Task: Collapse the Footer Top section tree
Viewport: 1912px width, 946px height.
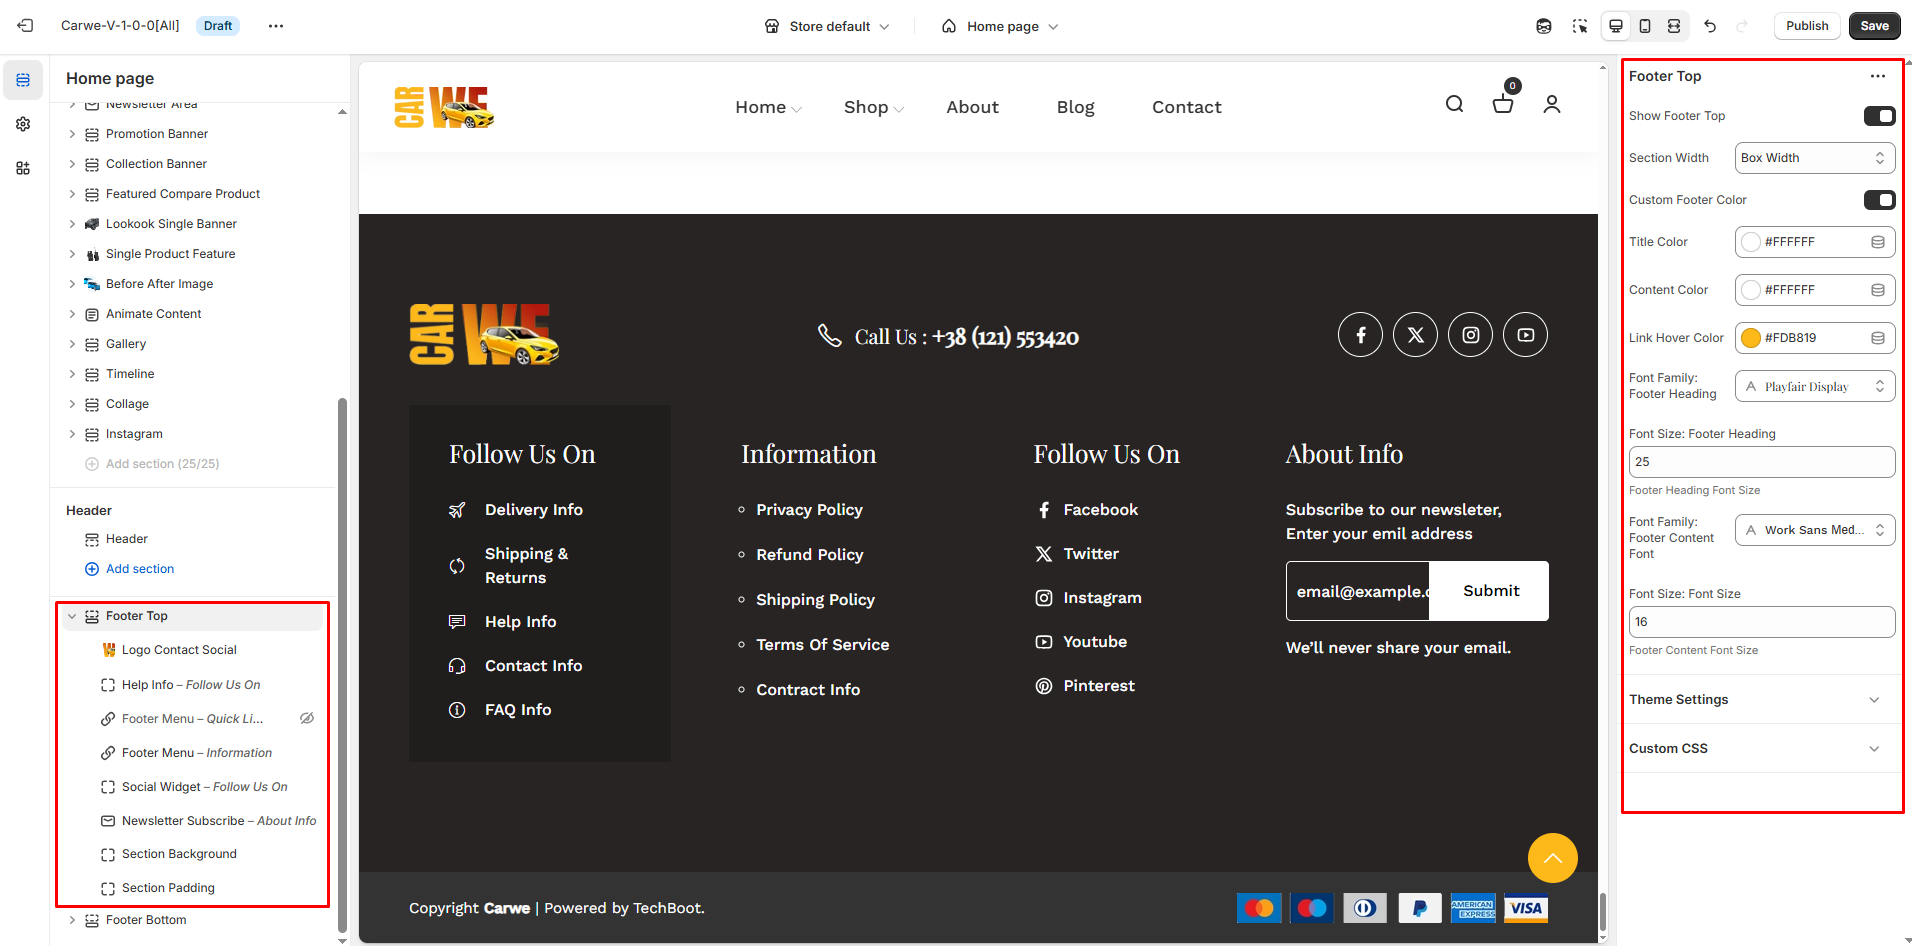Action: click(72, 616)
